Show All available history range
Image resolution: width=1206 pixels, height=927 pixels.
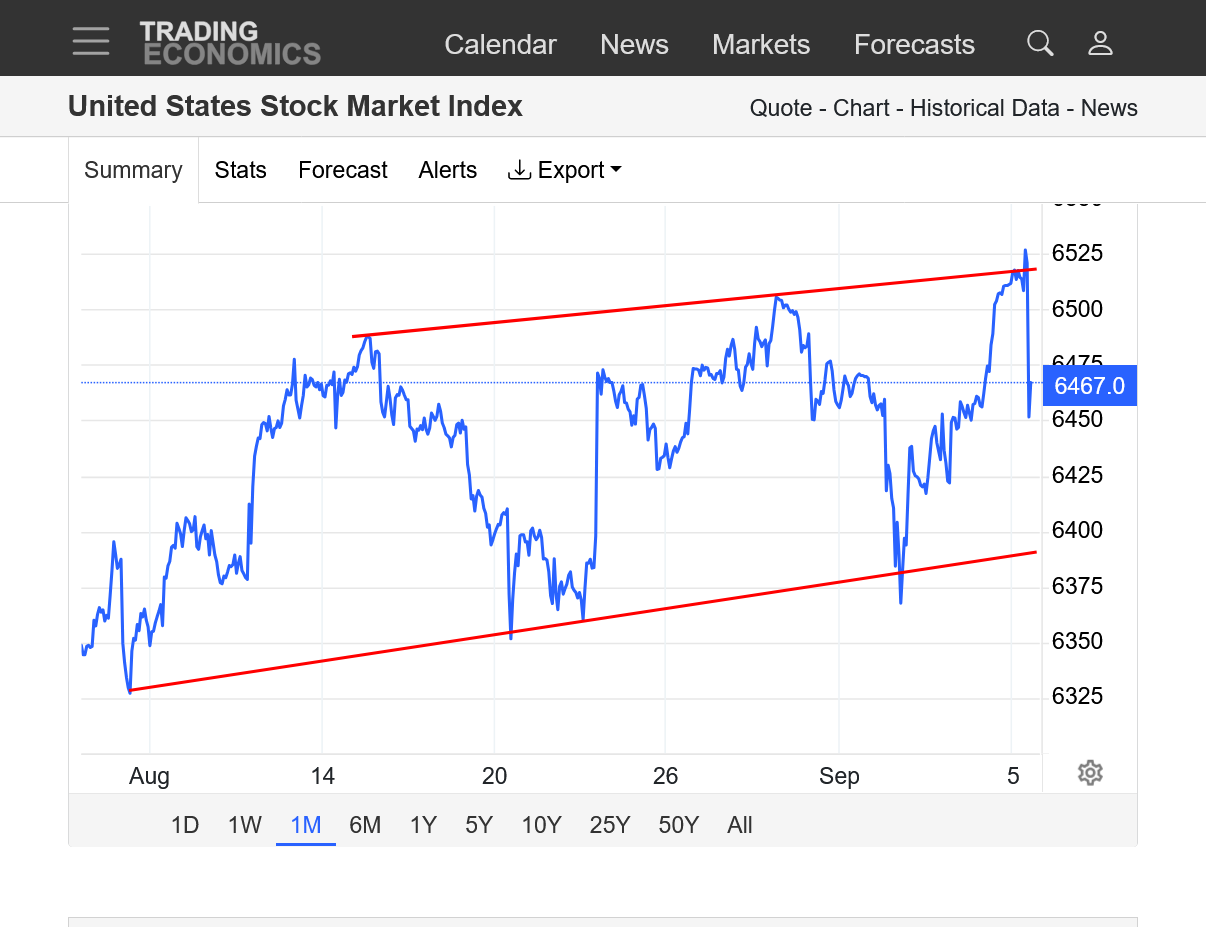tap(740, 825)
